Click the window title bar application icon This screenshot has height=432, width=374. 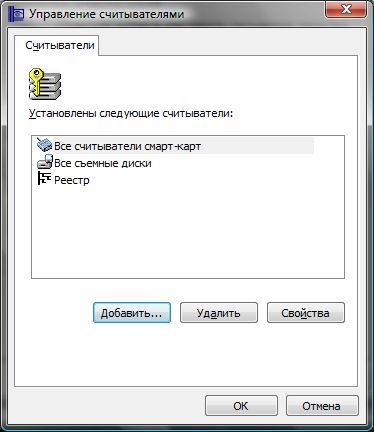click(16, 14)
